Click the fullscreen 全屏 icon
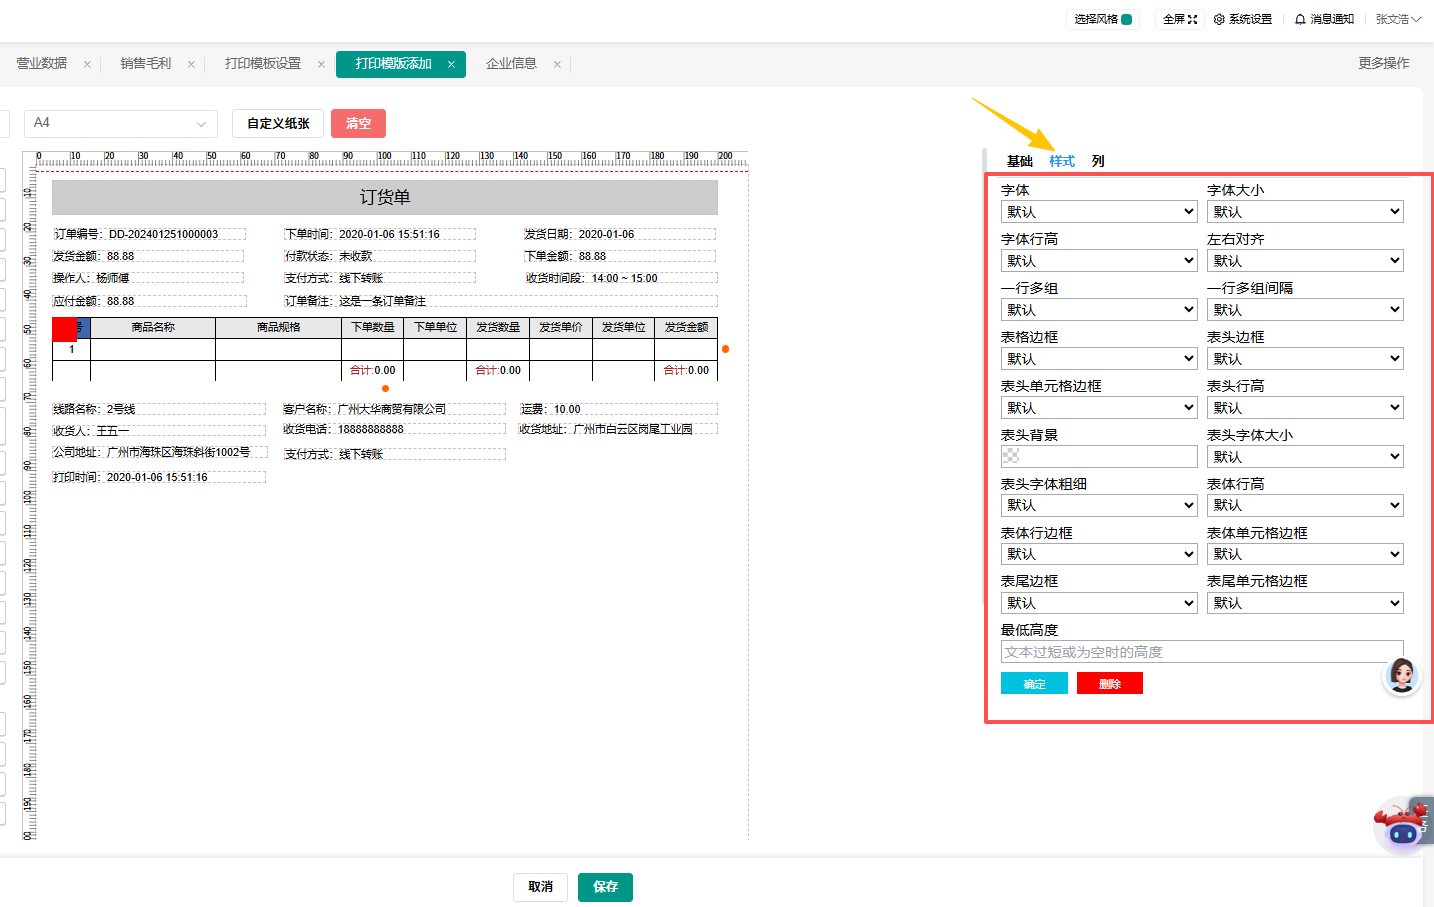 1180,19
